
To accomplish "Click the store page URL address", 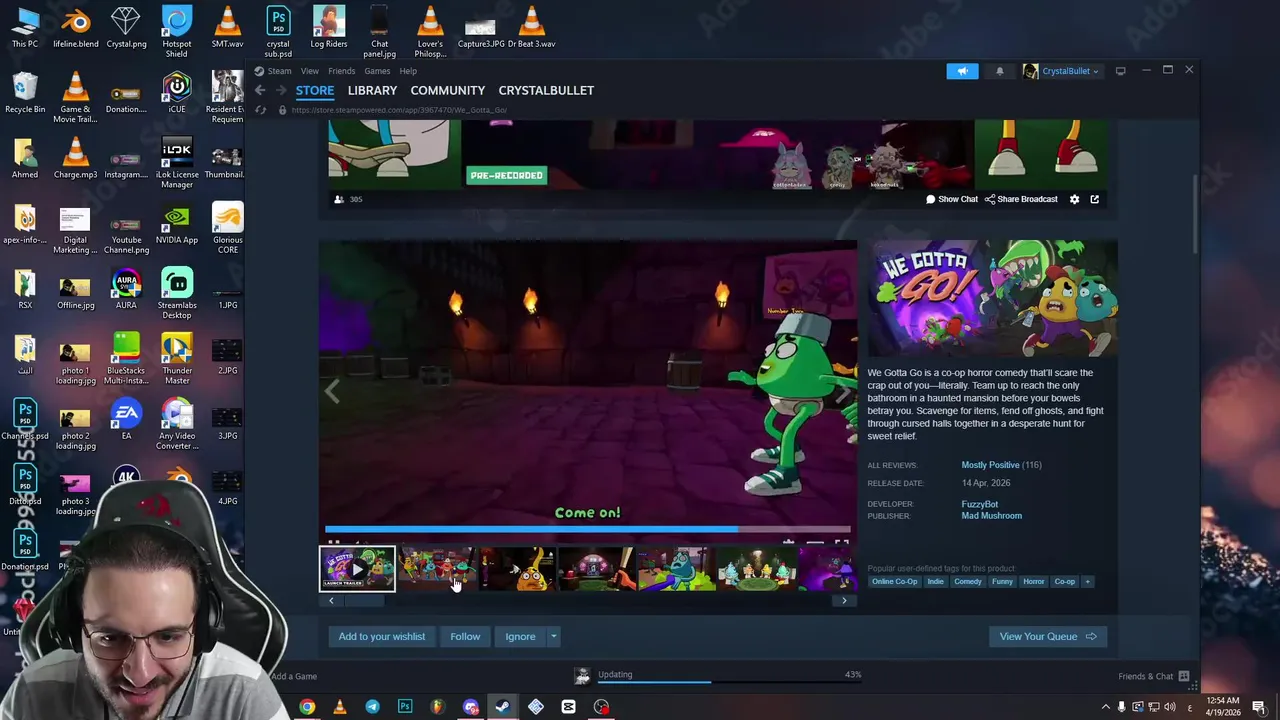I will pos(399,110).
